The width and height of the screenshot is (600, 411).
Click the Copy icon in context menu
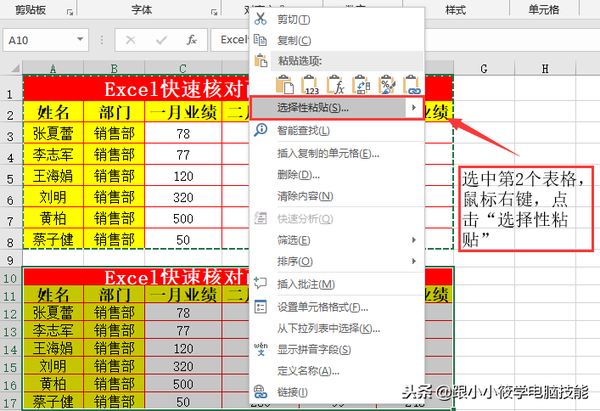point(260,40)
